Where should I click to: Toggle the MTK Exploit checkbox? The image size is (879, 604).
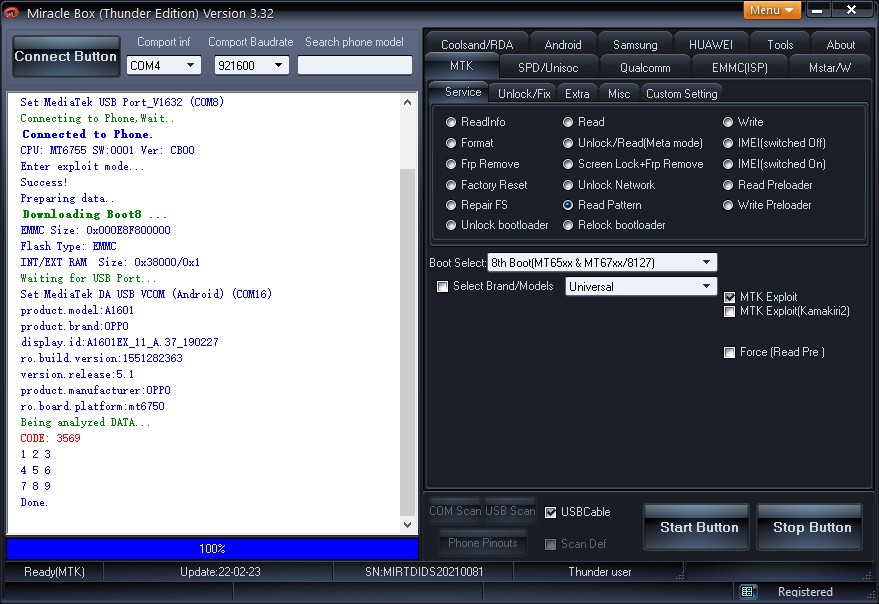pyautogui.click(x=729, y=297)
